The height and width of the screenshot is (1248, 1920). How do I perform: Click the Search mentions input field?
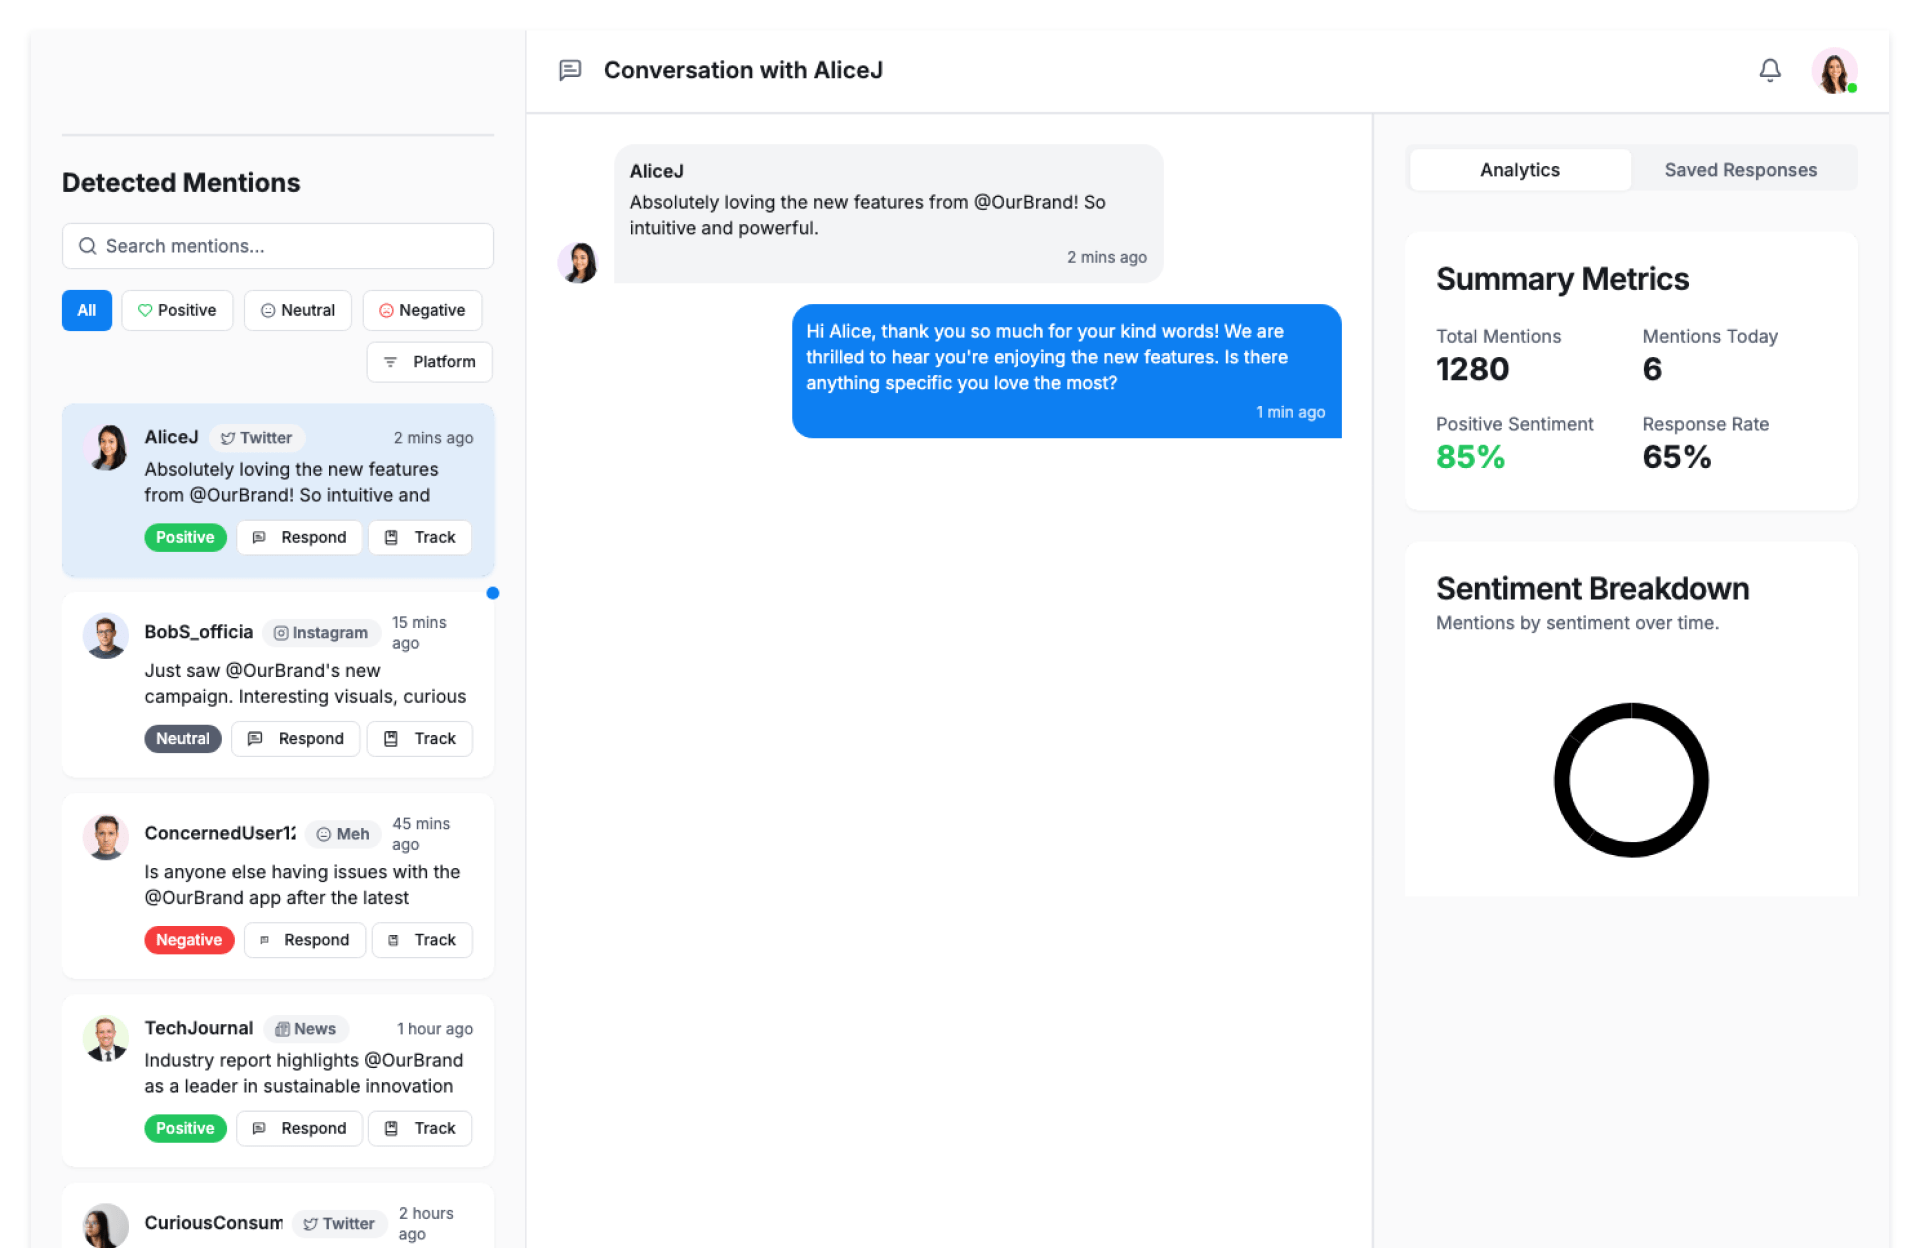[x=278, y=246]
